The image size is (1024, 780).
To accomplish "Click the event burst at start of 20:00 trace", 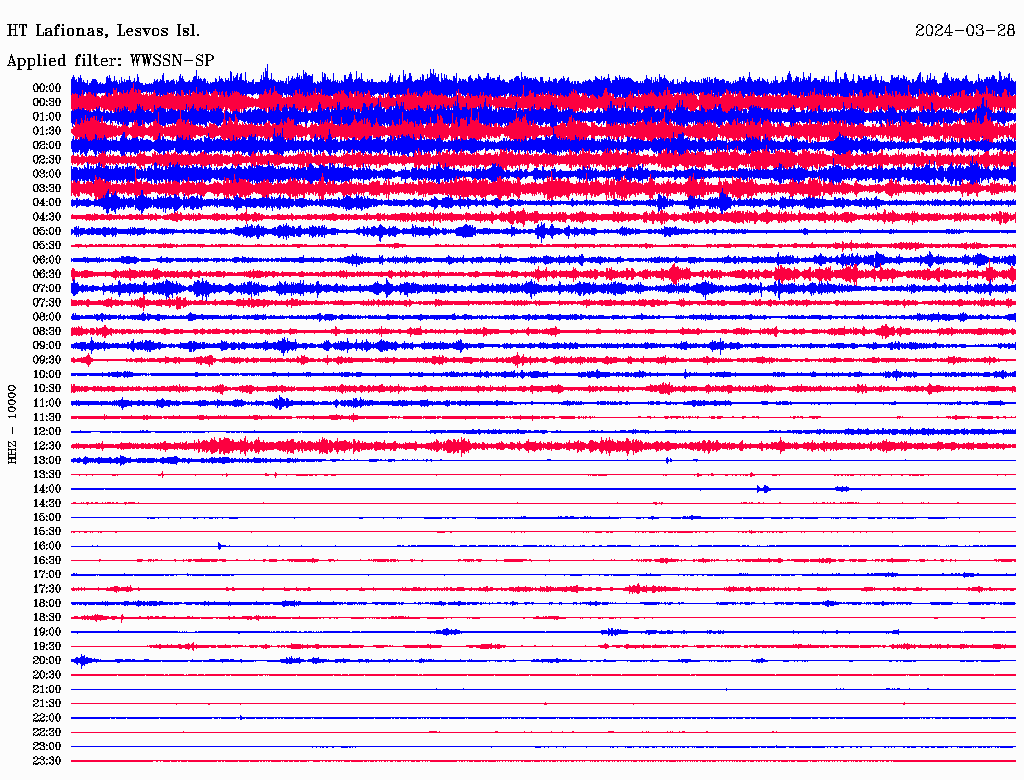I will click(83, 661).
